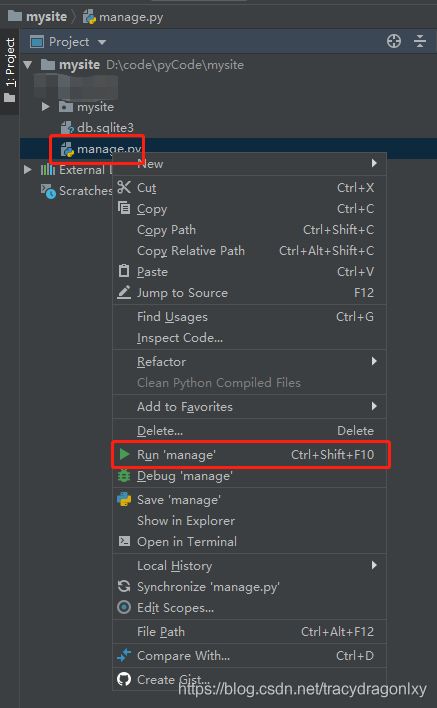Viewport: 437px width, 708px height.
Task: Click the 1: Project side tab
Action: click(9, 70)
